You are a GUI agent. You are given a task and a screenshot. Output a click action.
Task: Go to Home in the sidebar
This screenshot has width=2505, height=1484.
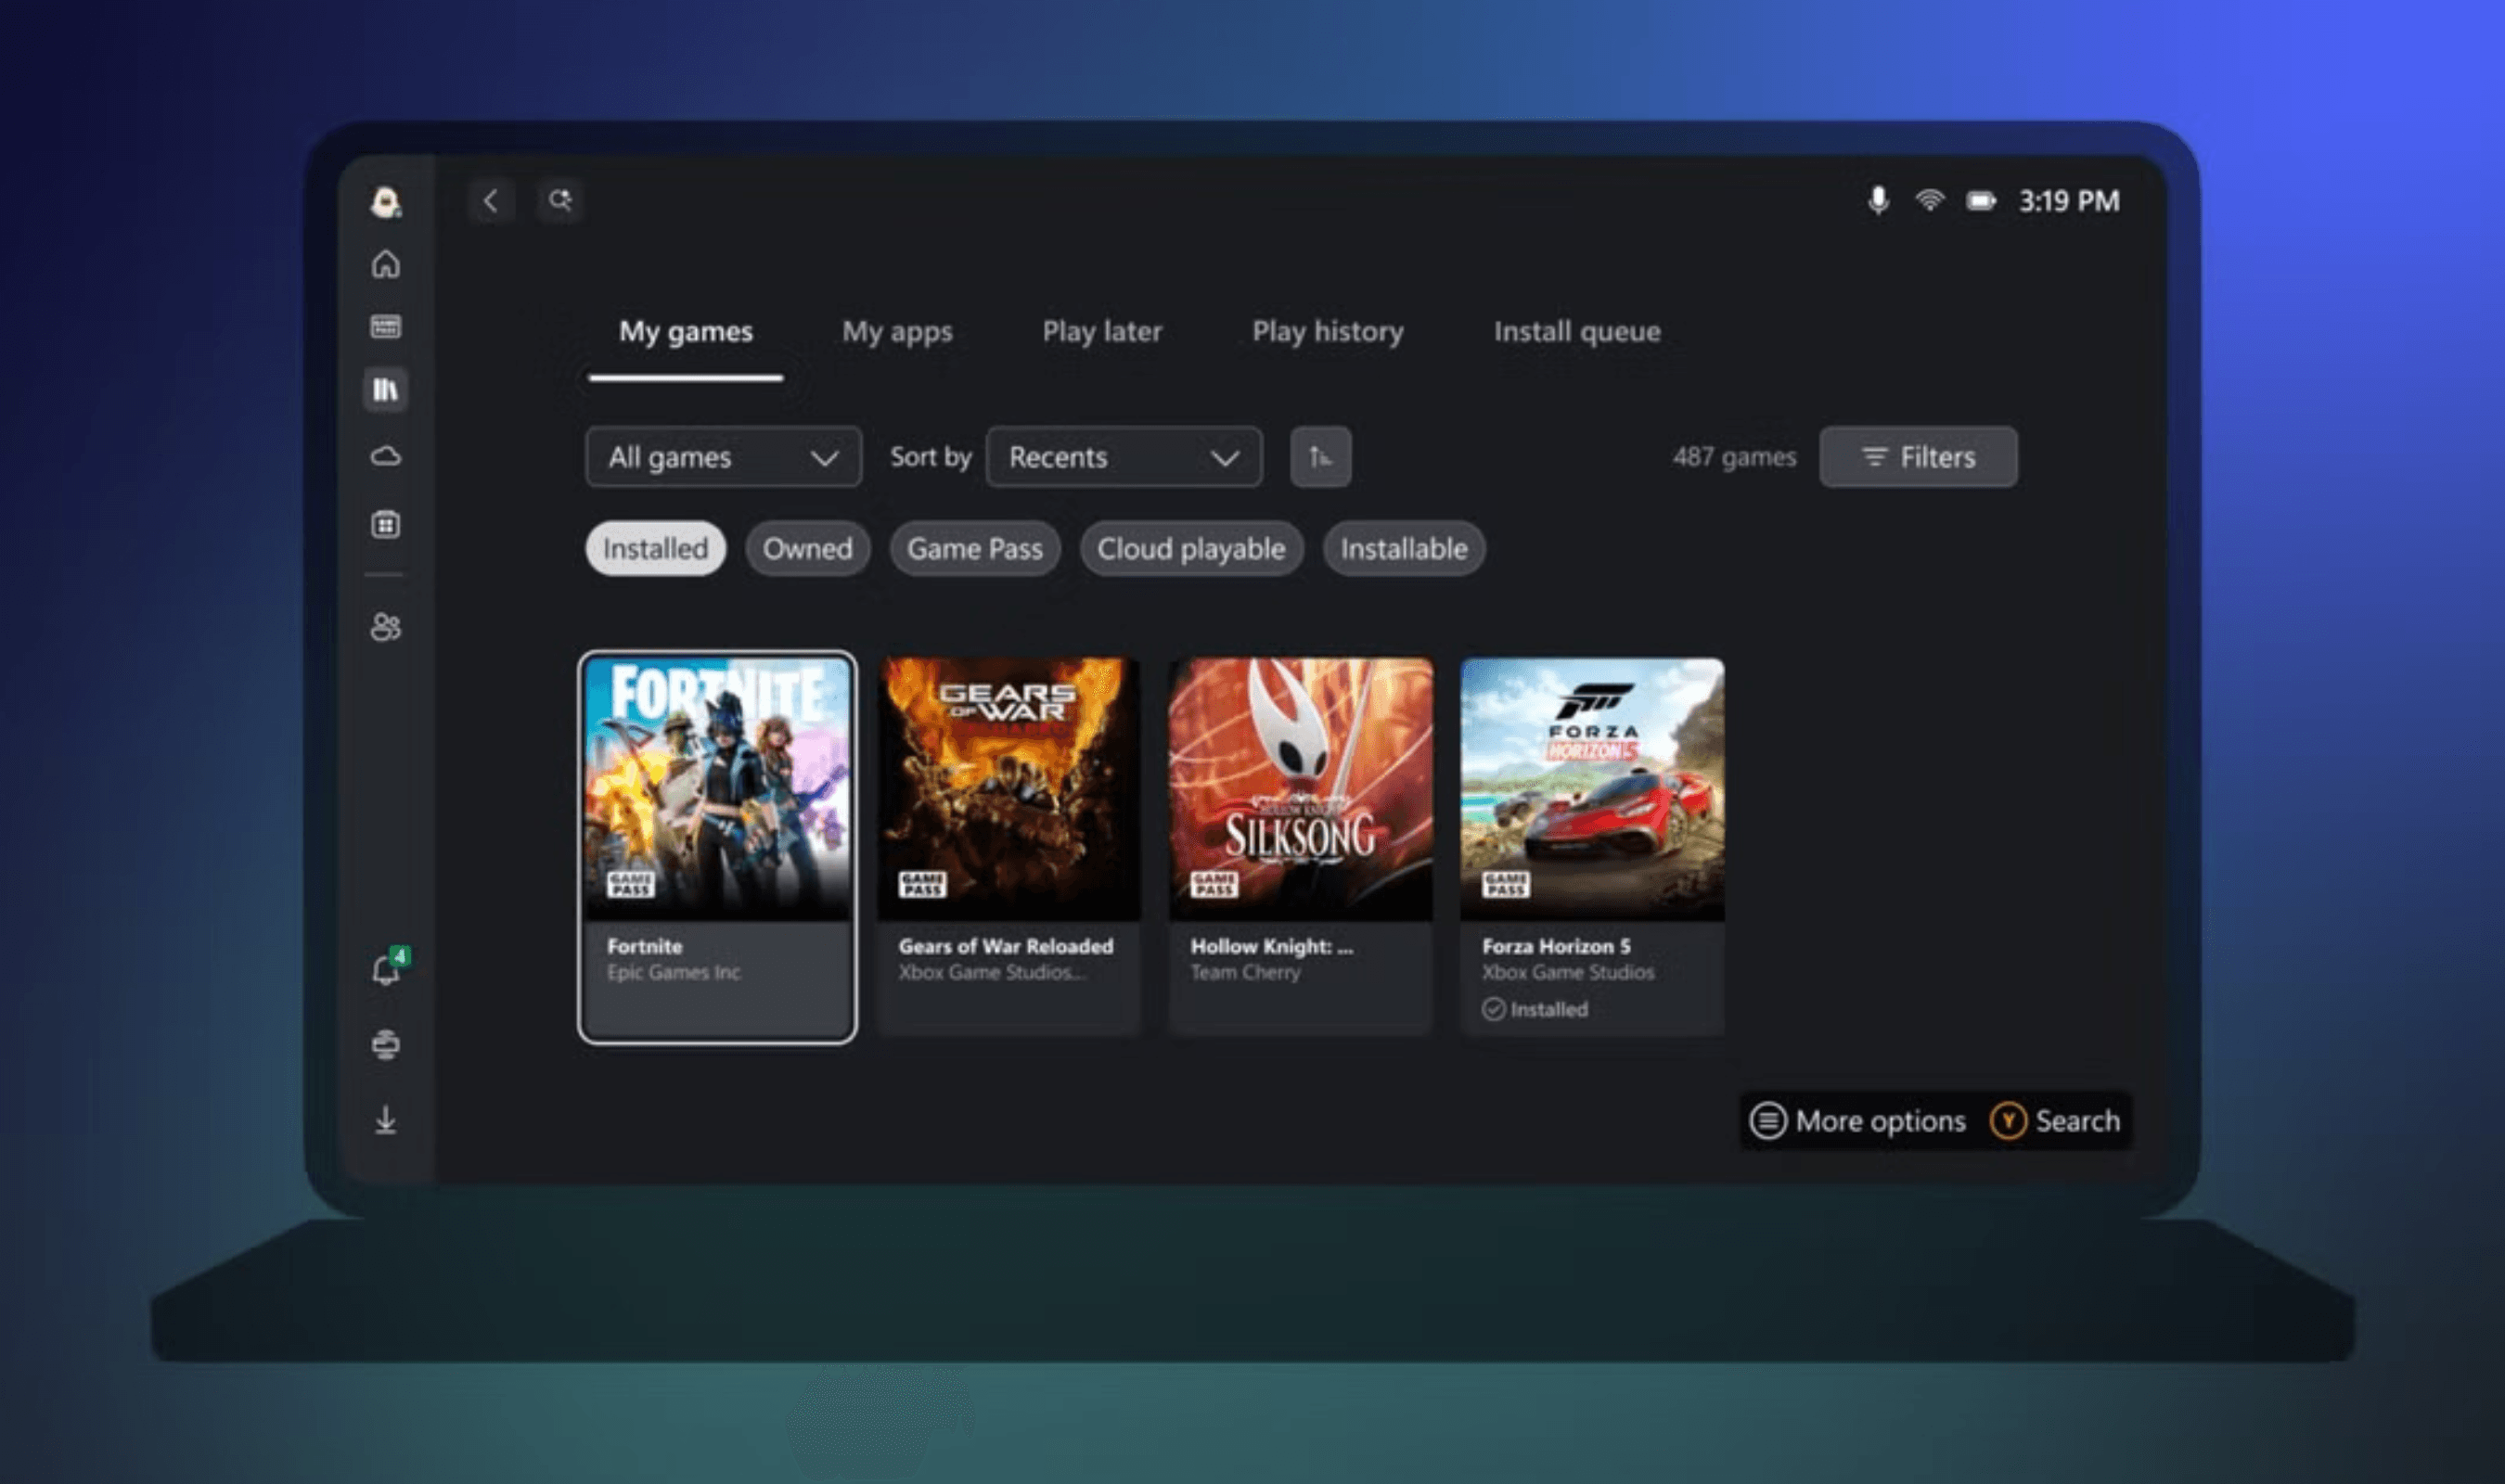(385, 264)
